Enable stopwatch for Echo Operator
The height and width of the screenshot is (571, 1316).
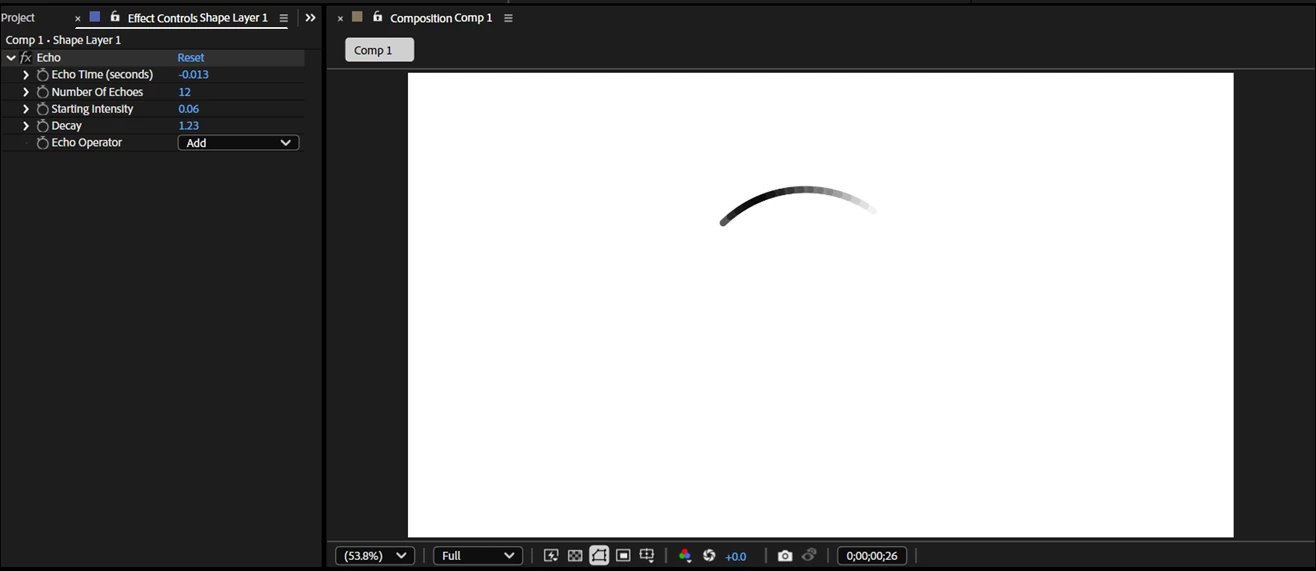pos(42,143)
